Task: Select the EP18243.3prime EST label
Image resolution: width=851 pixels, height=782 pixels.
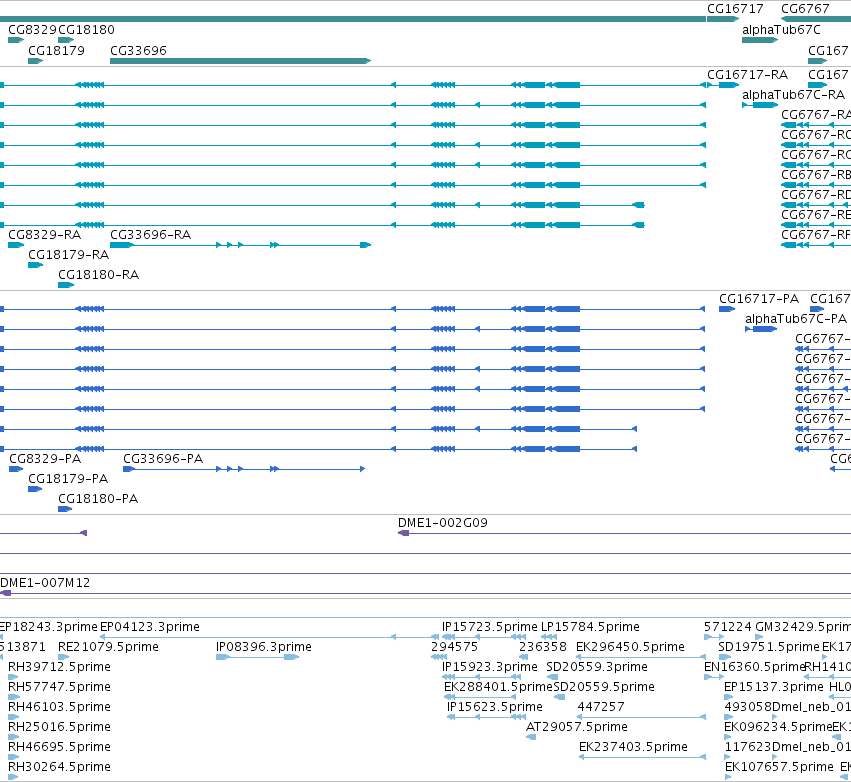Action: pos(48,627)
